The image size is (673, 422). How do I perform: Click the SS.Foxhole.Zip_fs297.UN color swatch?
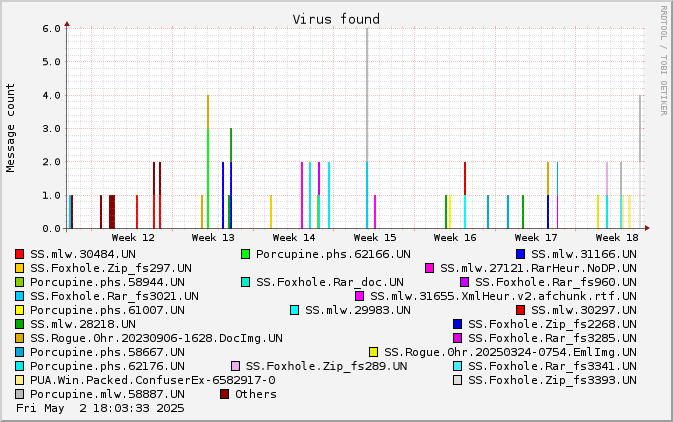pos(19,268)
